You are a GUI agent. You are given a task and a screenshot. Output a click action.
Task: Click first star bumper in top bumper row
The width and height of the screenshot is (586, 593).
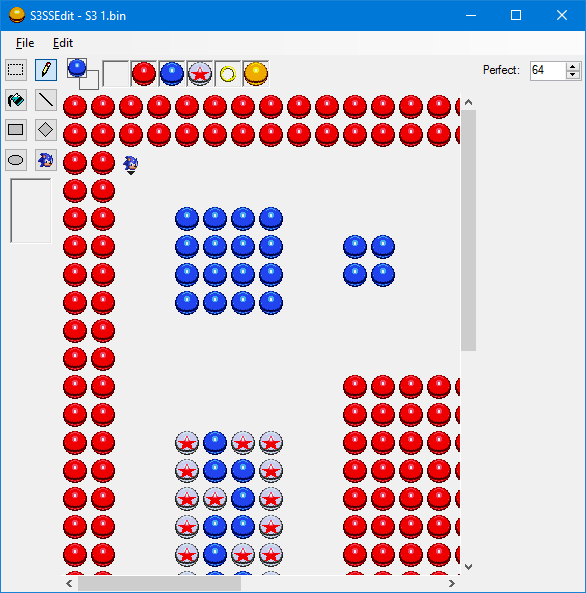coord(187,442)
